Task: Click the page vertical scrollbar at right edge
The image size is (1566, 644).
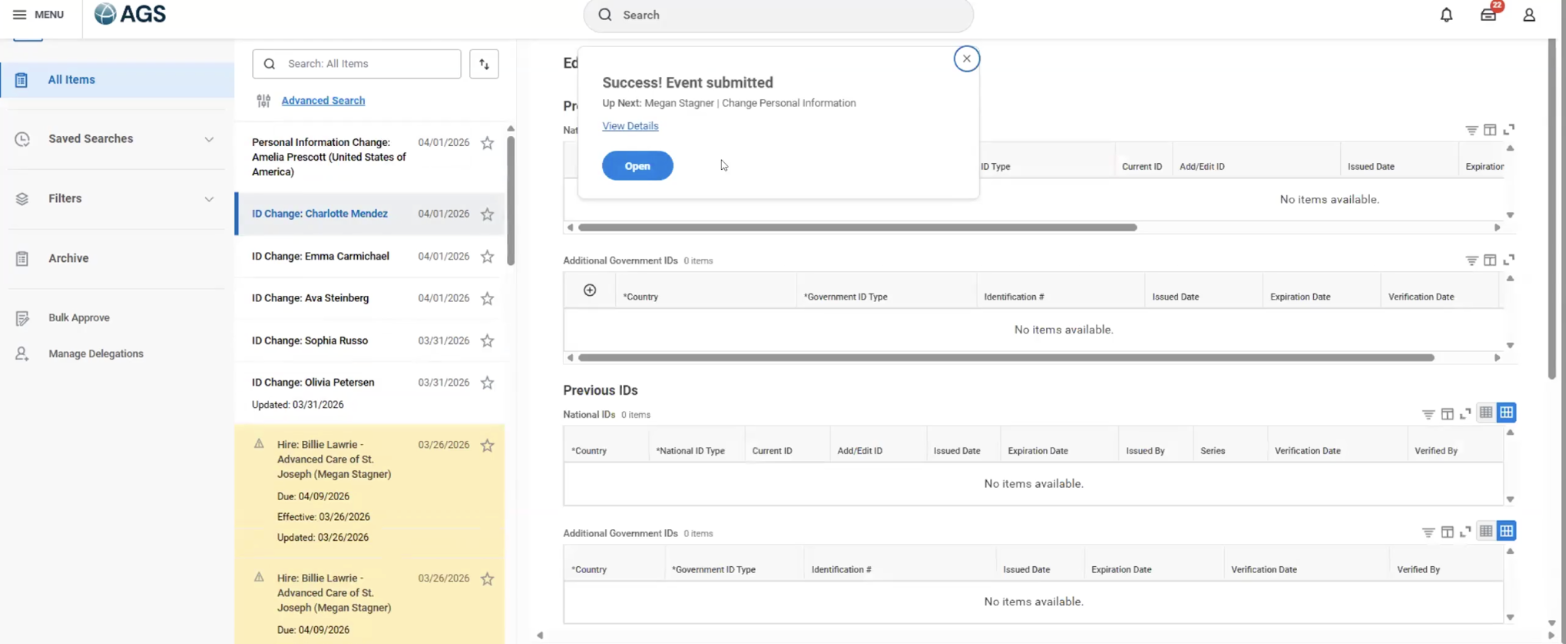Action: tap(1552, 210)
